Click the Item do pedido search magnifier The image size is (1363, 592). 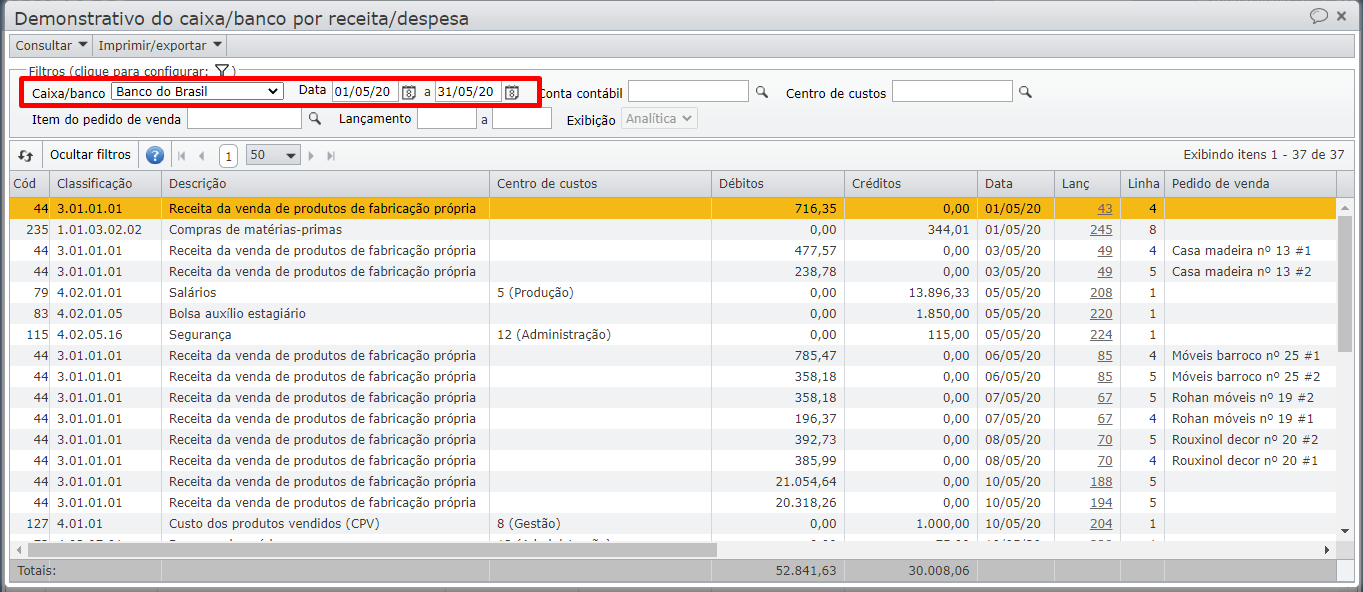tap(314, 118)
